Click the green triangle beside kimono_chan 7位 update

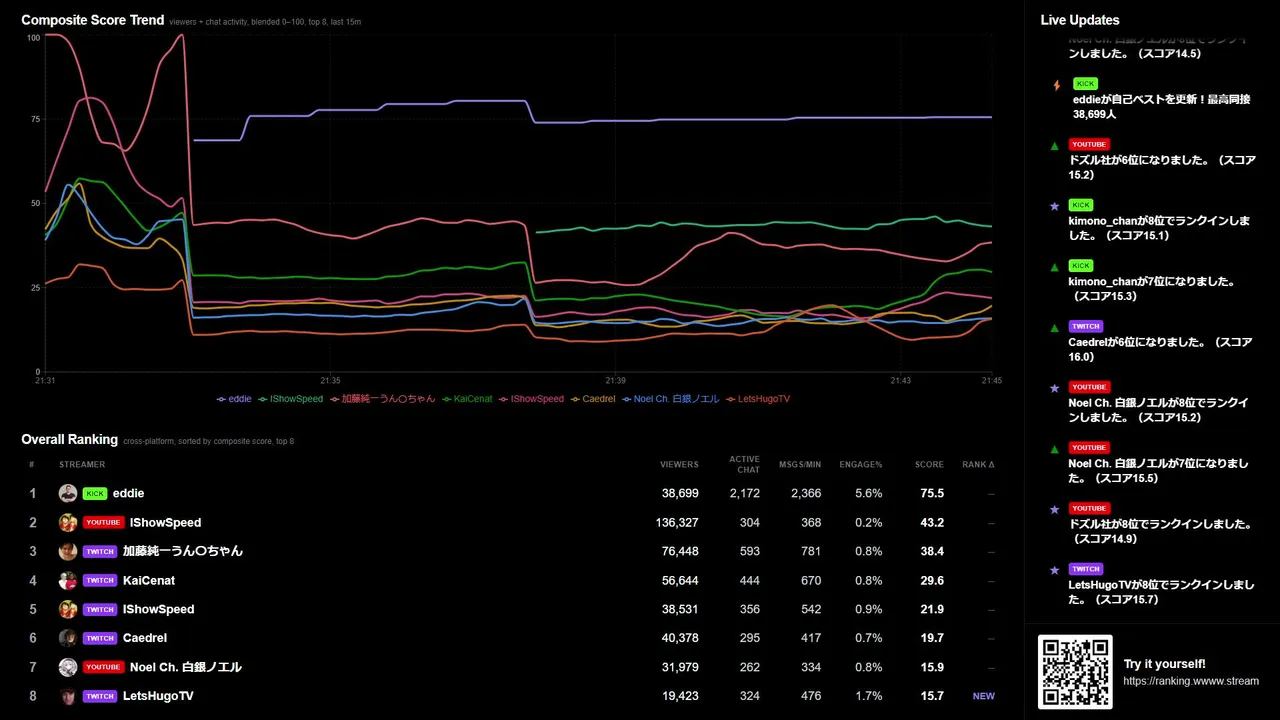coord(1054,267)
